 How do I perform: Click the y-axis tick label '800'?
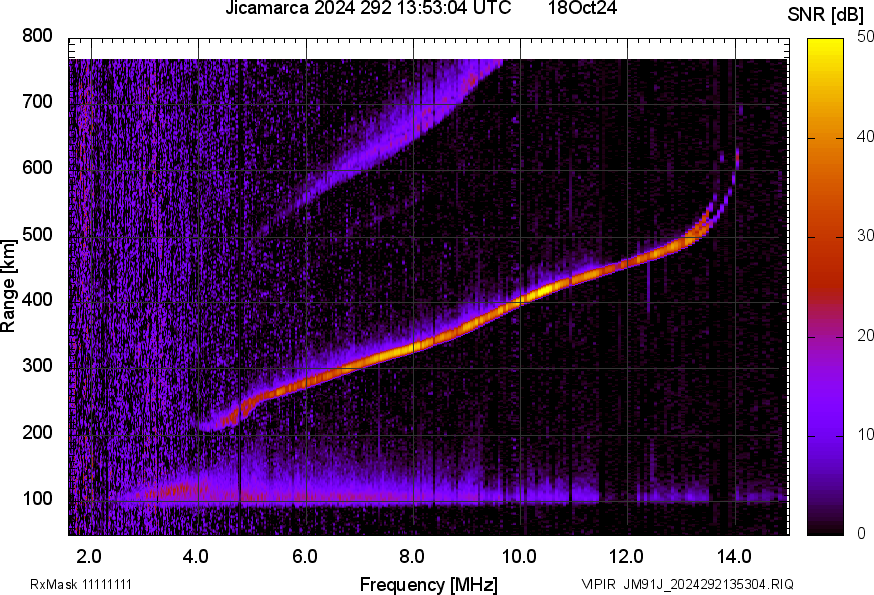[x=37, y=36]
